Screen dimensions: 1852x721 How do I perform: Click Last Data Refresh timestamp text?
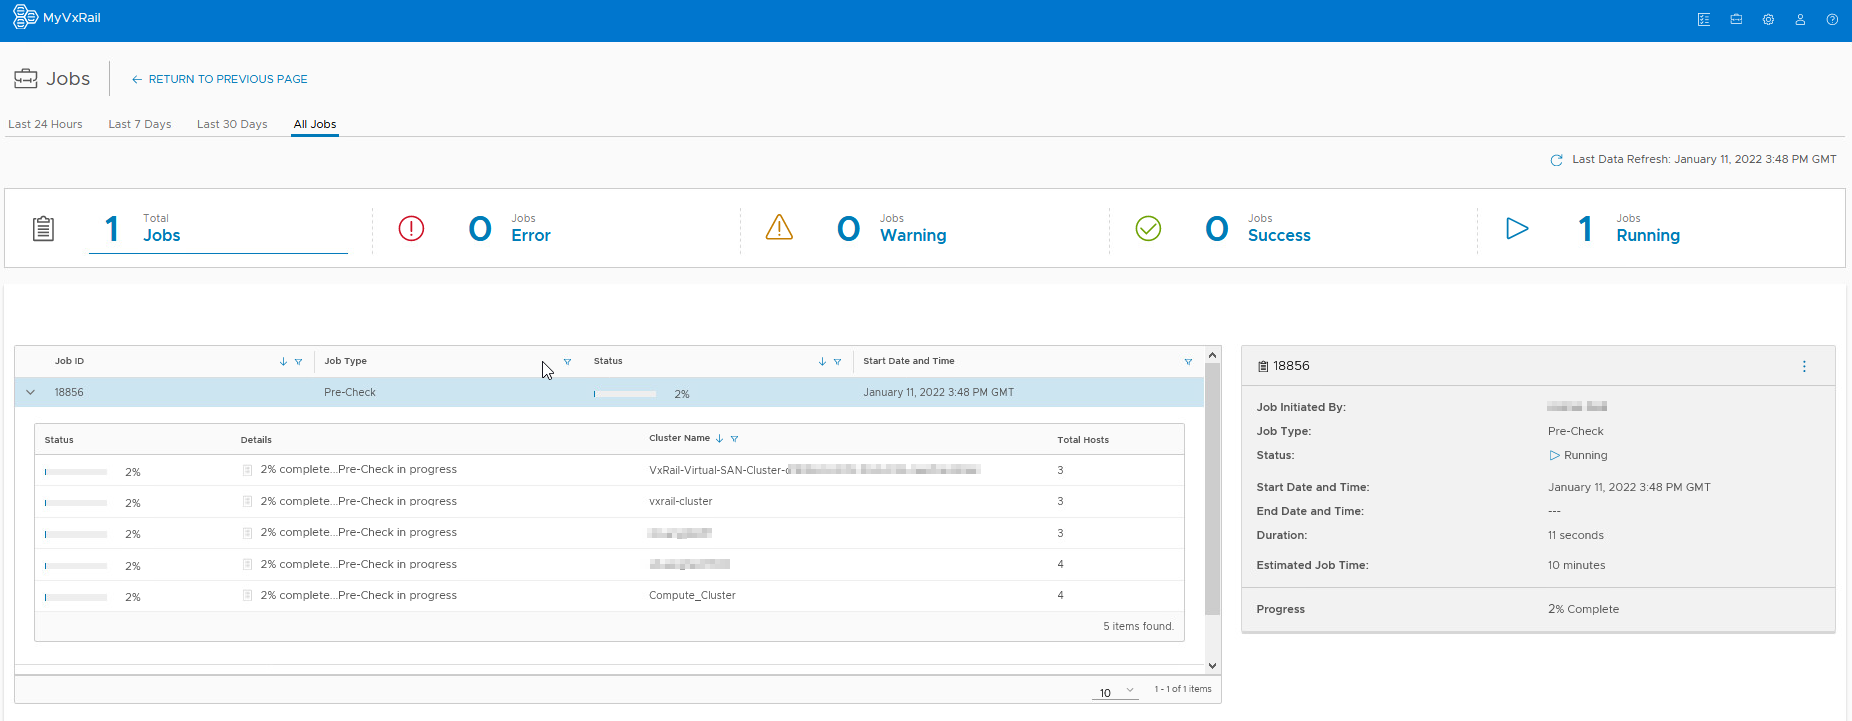pyautogui.click(x=1704, y=160)
